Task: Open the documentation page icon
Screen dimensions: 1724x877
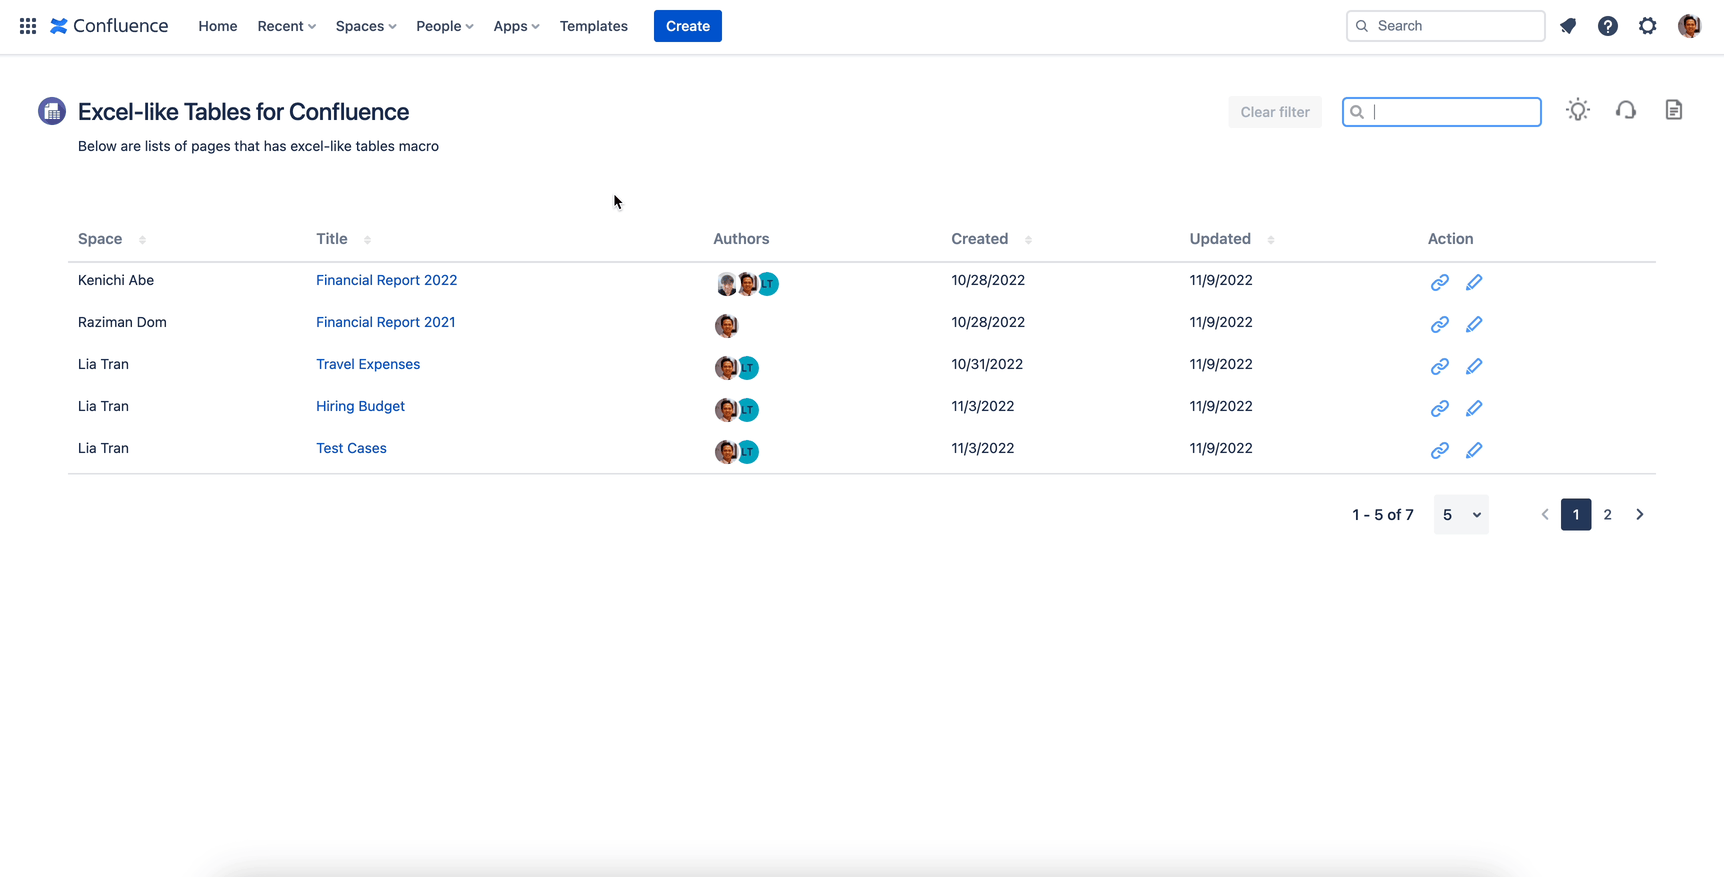Action: click(1673, 111)
